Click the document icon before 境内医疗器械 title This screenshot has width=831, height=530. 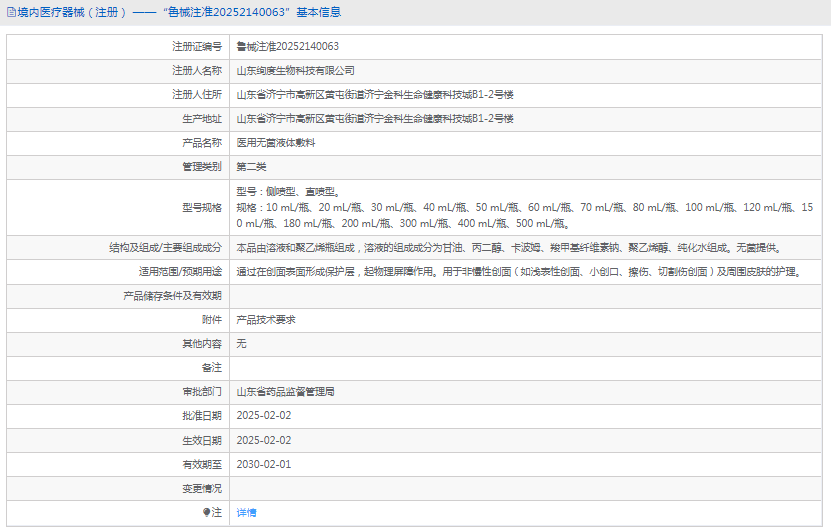pos(11,12)
